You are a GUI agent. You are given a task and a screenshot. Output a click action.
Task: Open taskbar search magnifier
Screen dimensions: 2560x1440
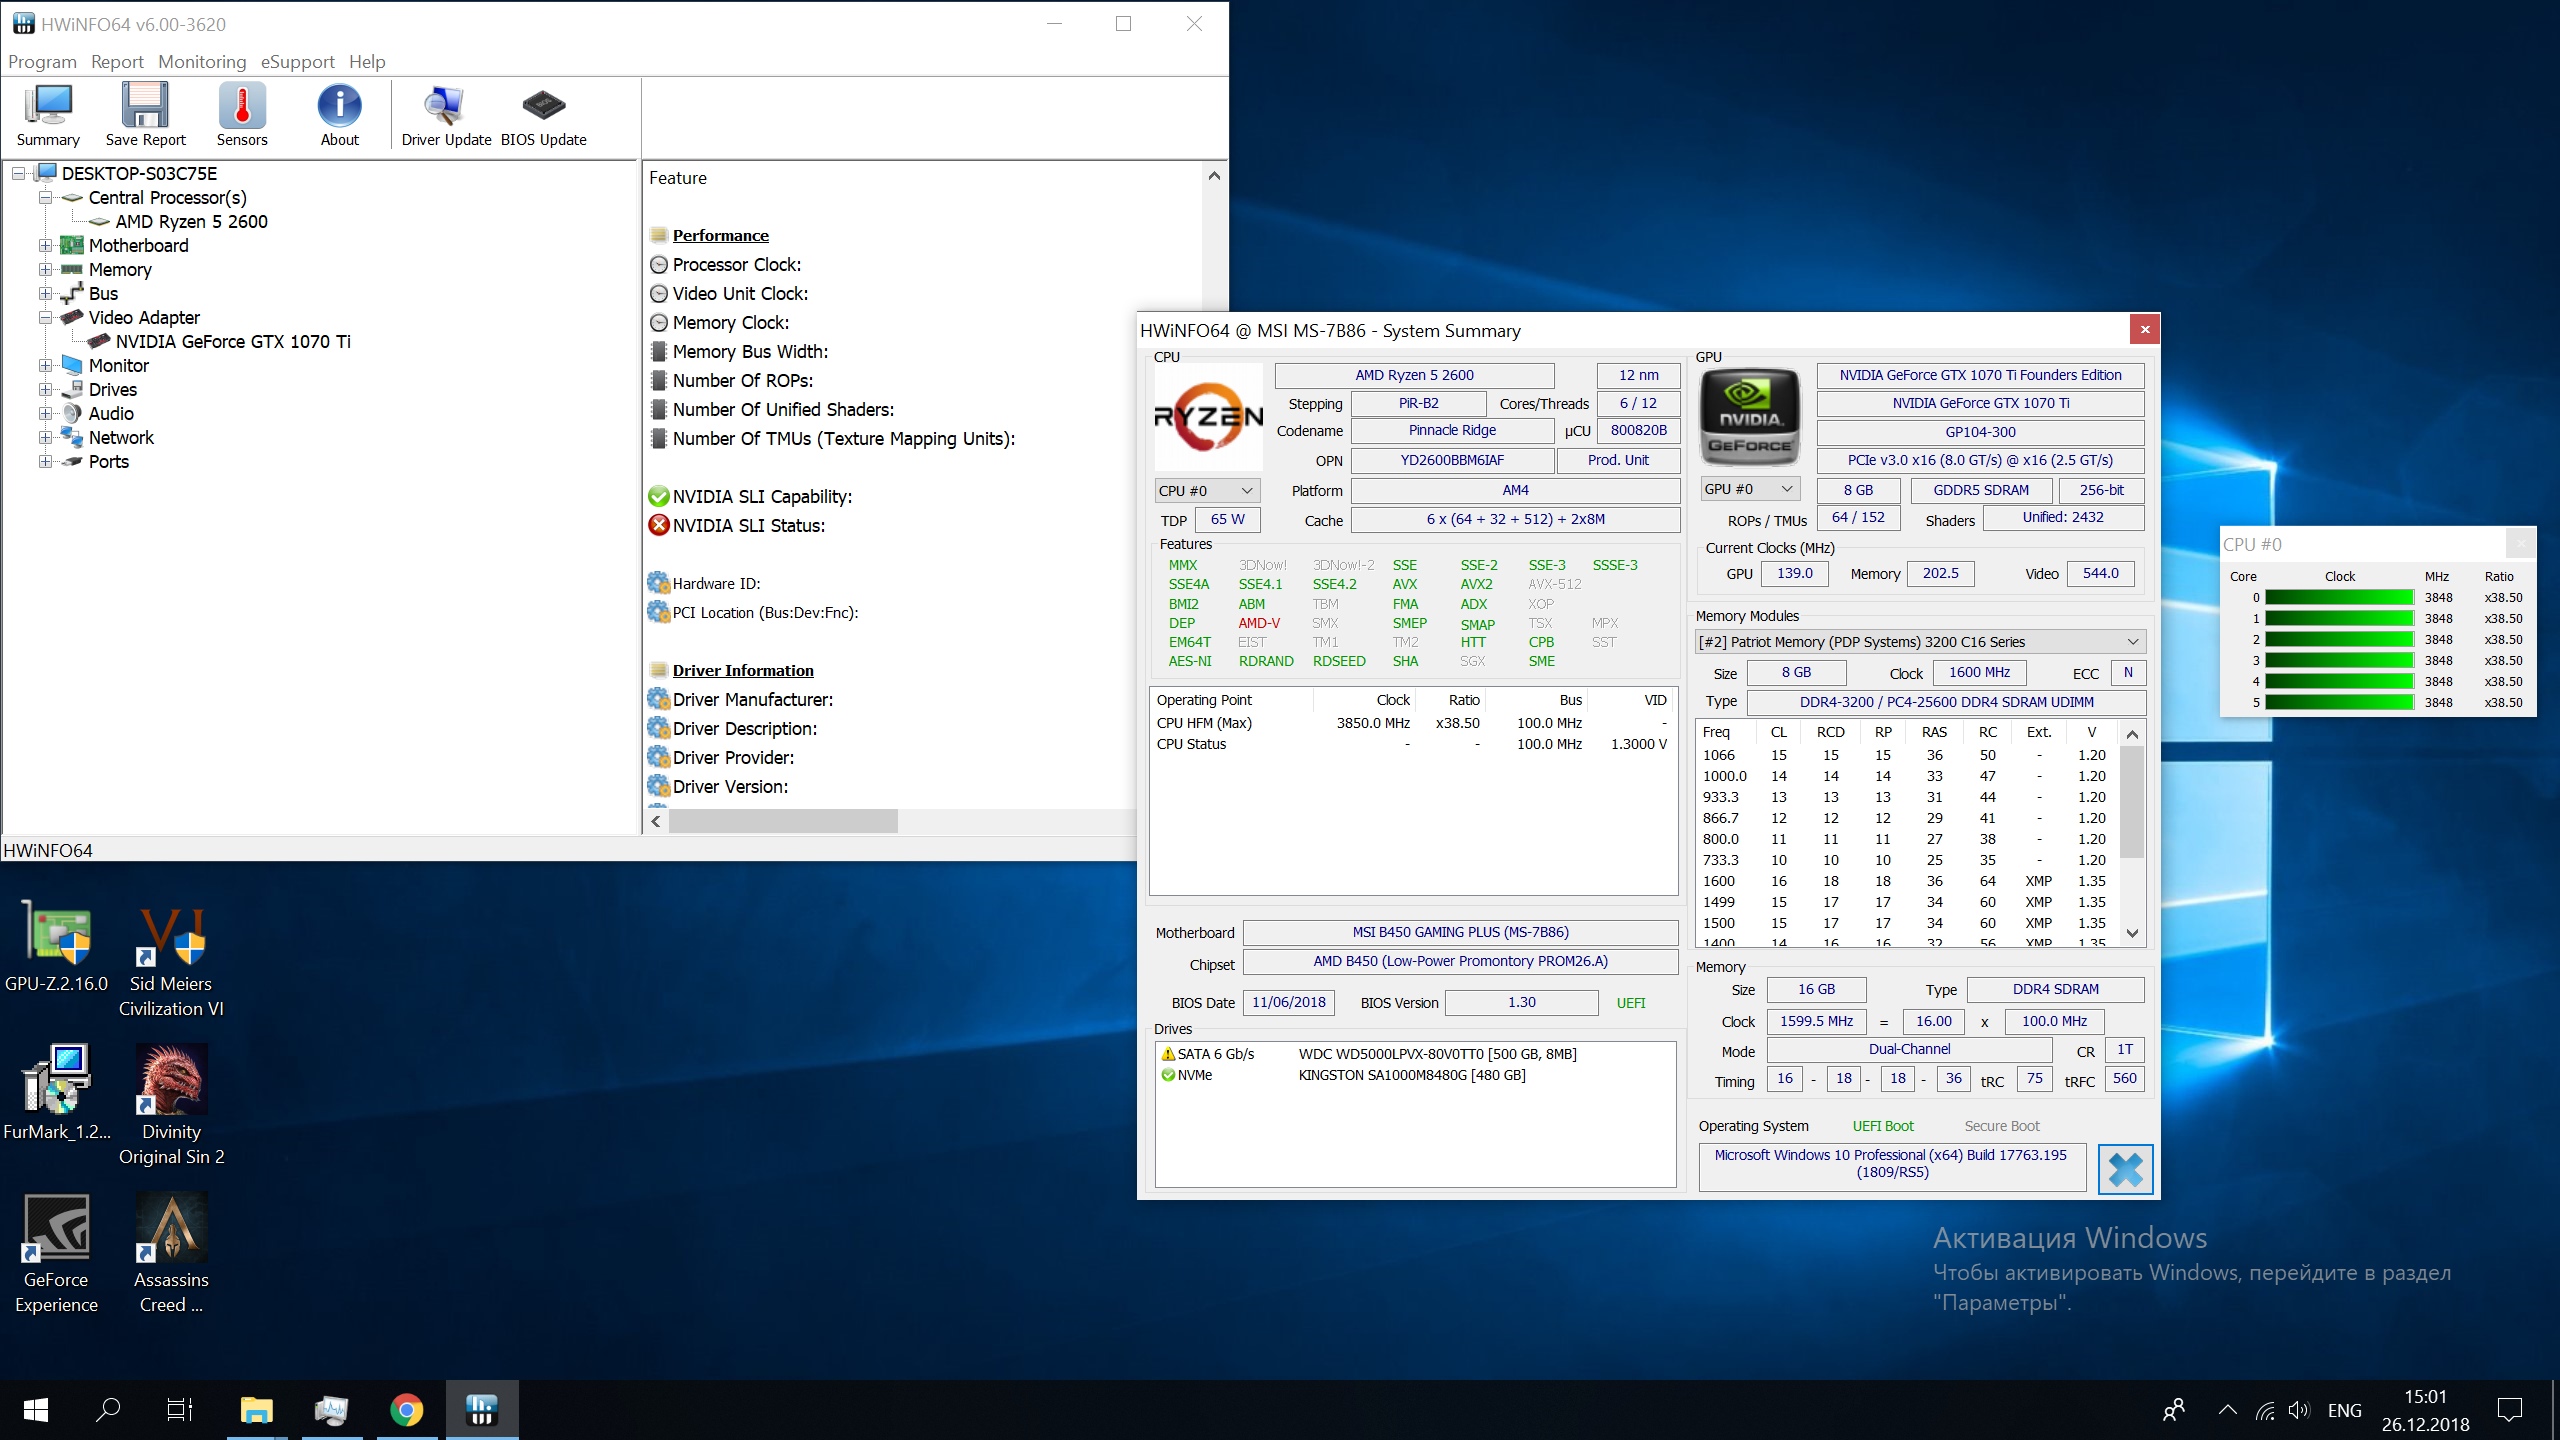point(107,1410)
